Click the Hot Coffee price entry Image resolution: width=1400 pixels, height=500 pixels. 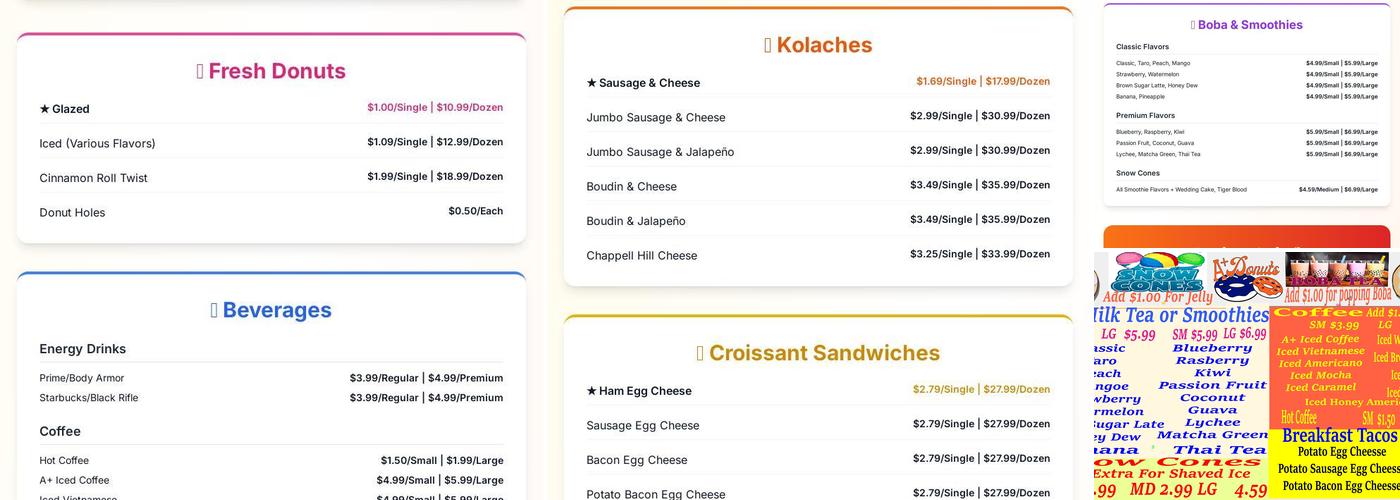coord(441,460)
